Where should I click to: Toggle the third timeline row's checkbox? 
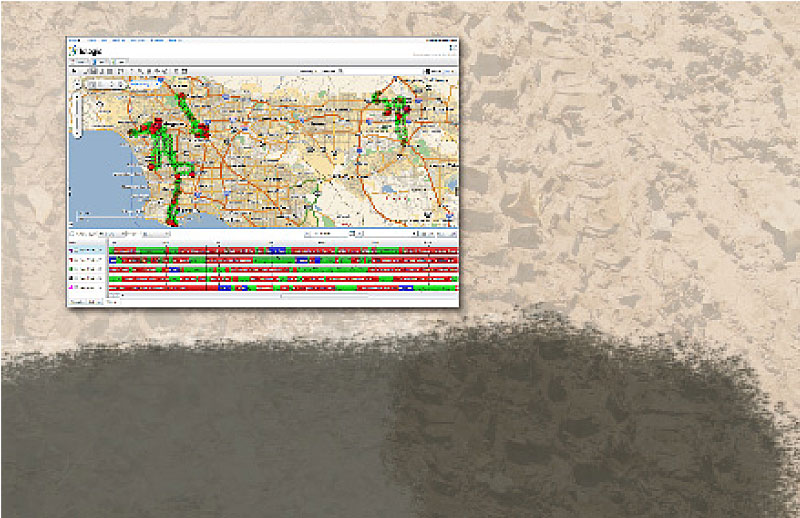pyautogui.click(x=71, y=268)
